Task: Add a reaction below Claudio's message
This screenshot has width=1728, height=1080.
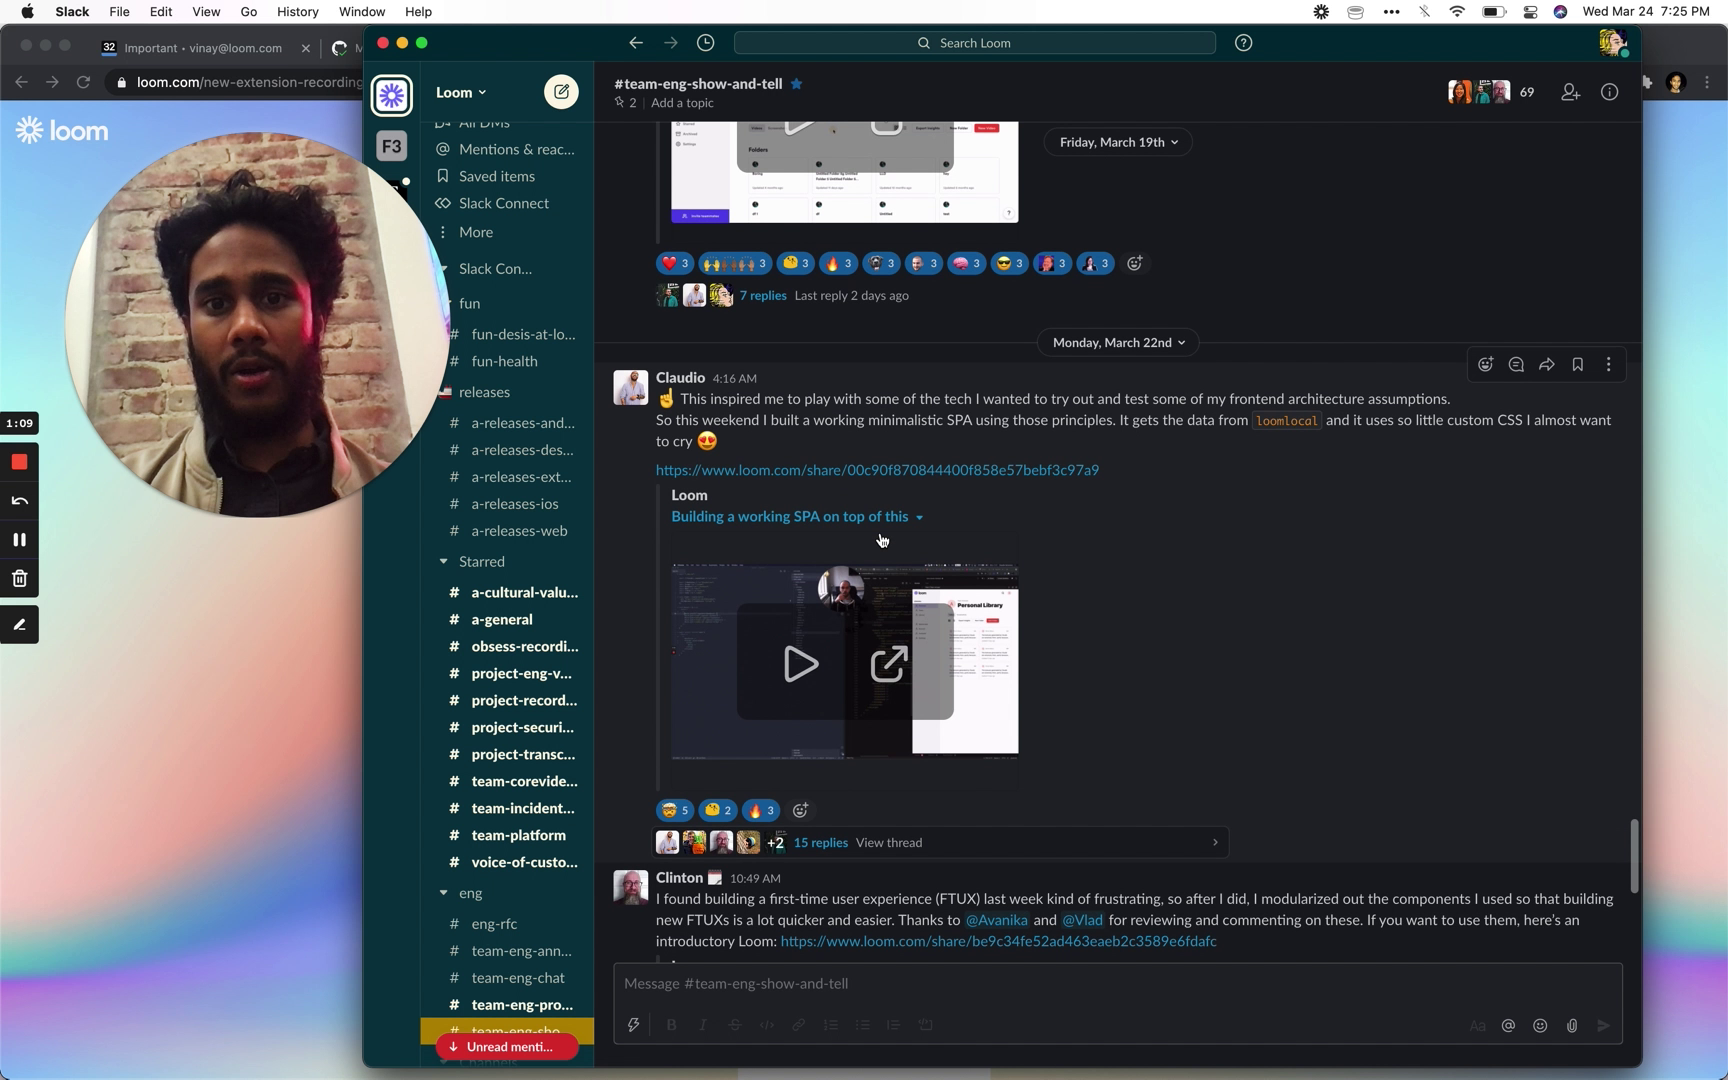Action: [800, 811]
